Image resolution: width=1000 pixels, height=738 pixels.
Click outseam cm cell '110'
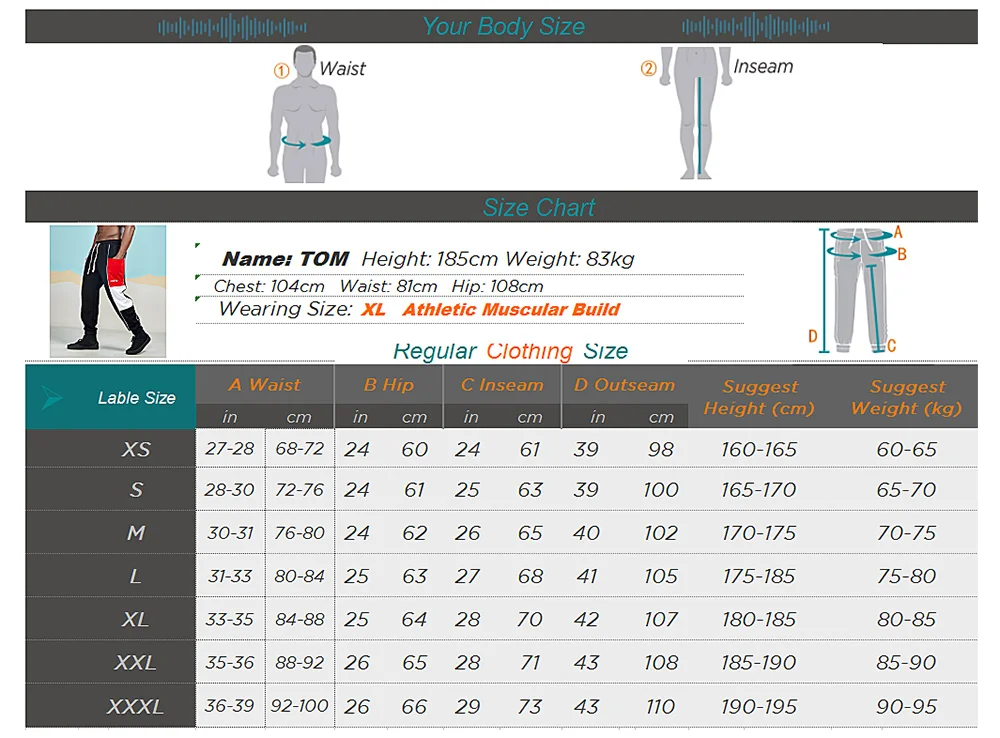click(661, 707)
